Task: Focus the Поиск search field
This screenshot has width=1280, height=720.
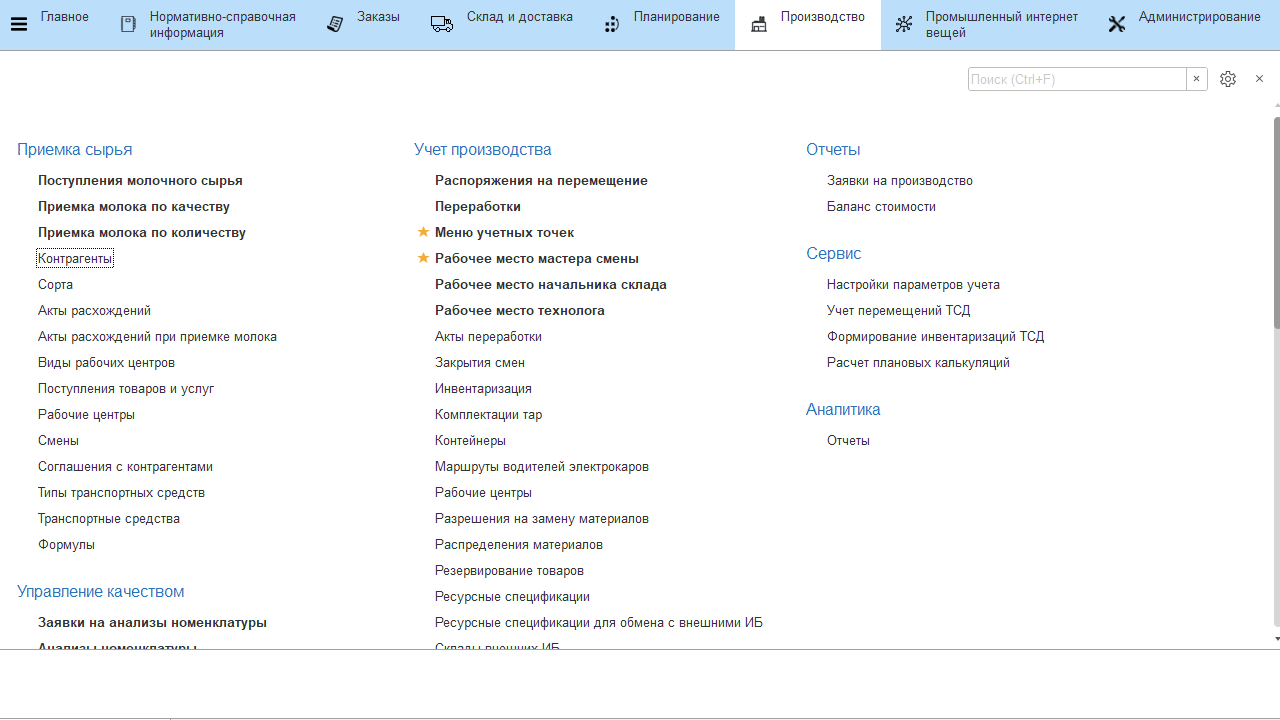Action: (1076, 79)
